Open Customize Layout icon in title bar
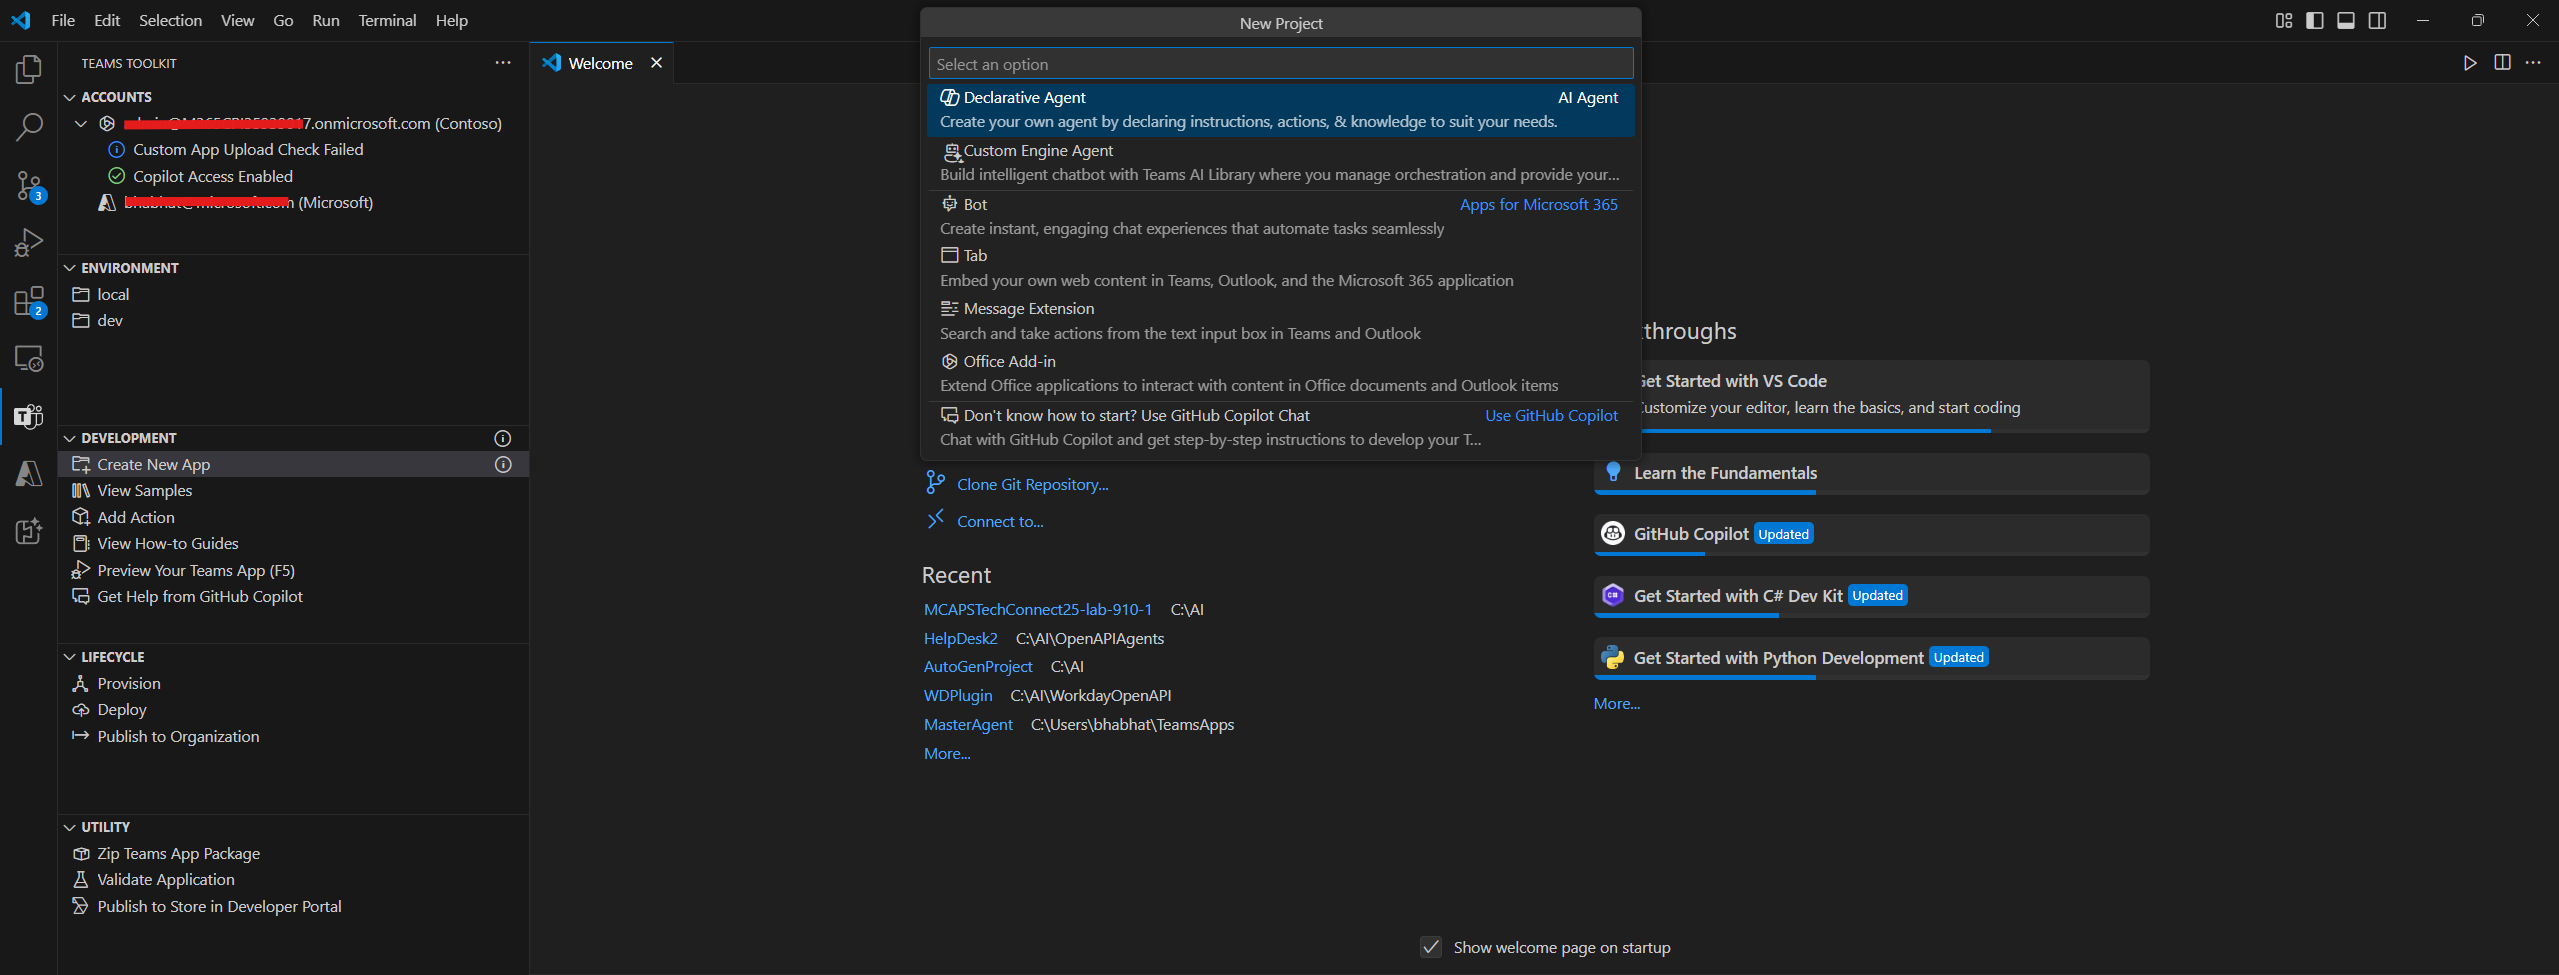The height and width of the screenshot is (975, 2559). pyautogui.click(x=2284, y=20)
